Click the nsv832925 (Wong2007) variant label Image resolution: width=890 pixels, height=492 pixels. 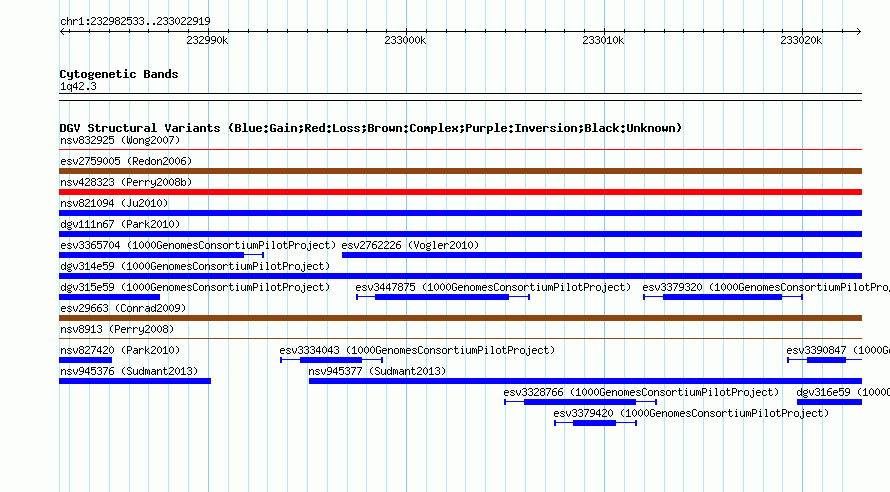(120, 140)
